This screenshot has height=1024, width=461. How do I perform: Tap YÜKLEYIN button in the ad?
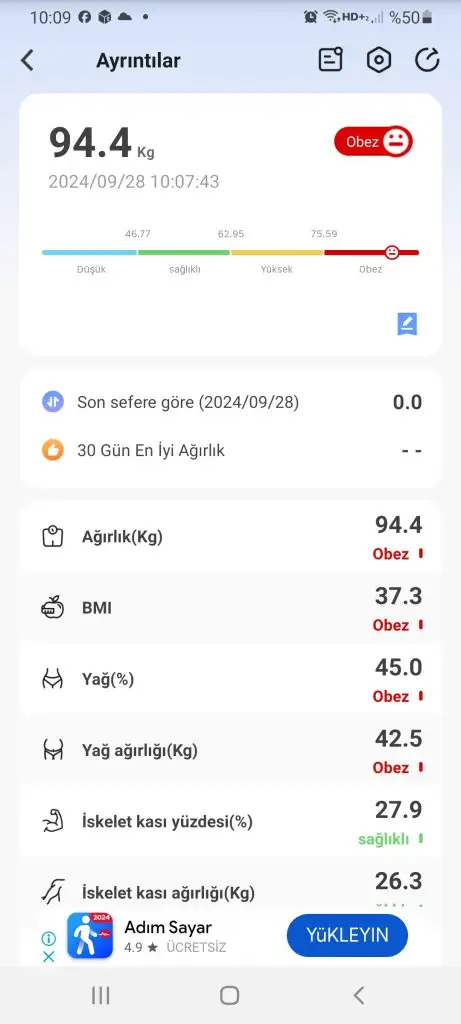pos(347,935)
